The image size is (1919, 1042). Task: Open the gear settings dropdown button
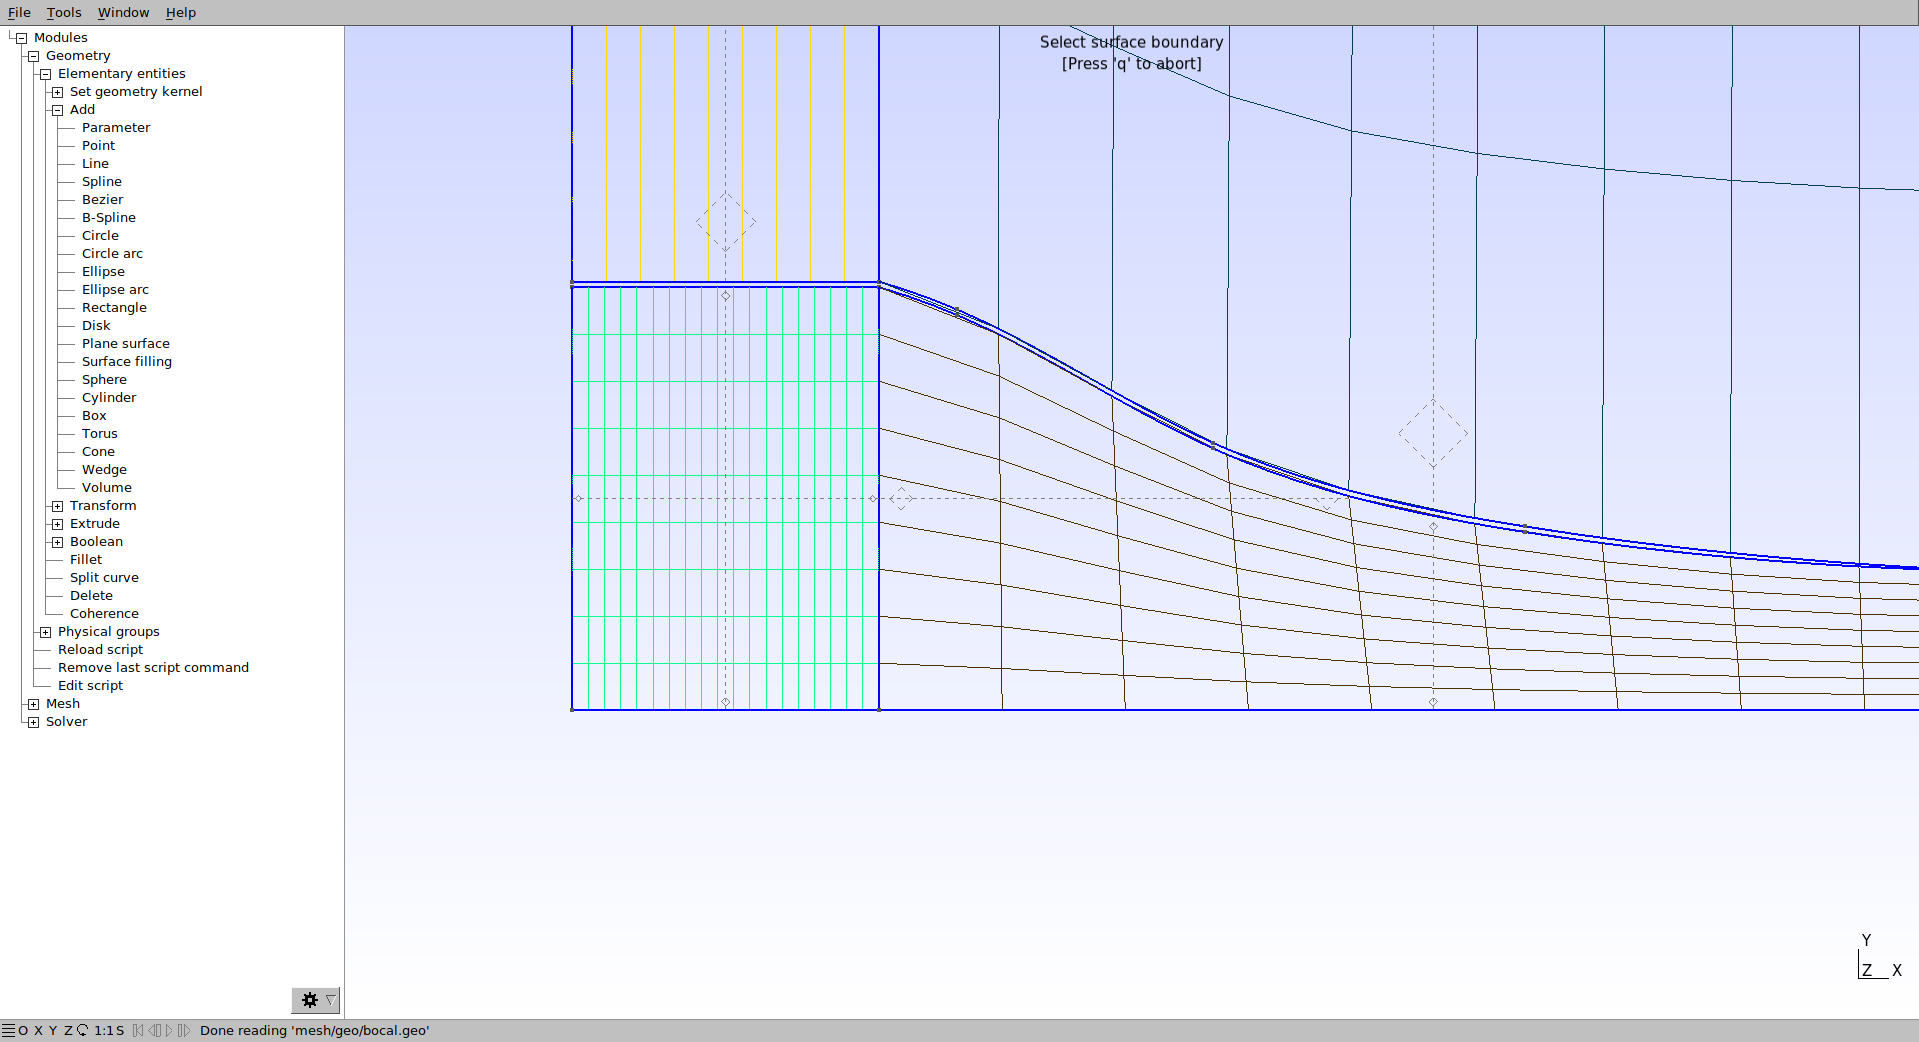pyautogui.click(x=316, y=1000)
